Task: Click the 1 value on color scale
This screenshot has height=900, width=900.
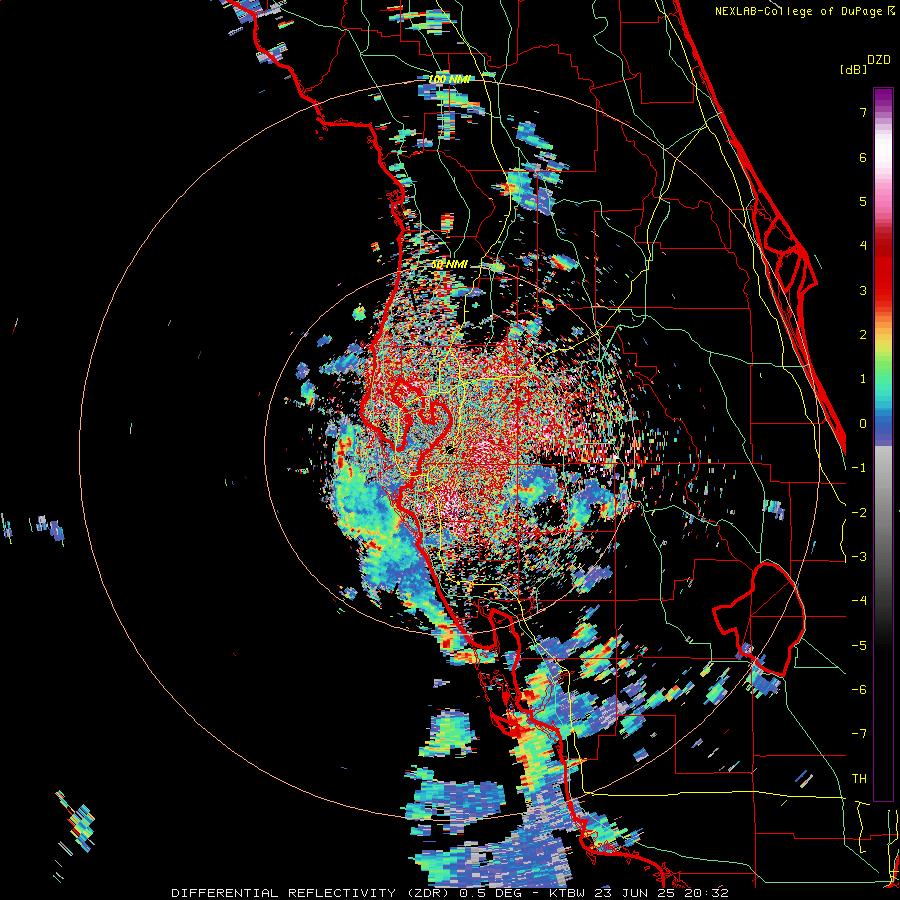Action: pos(863,379)
